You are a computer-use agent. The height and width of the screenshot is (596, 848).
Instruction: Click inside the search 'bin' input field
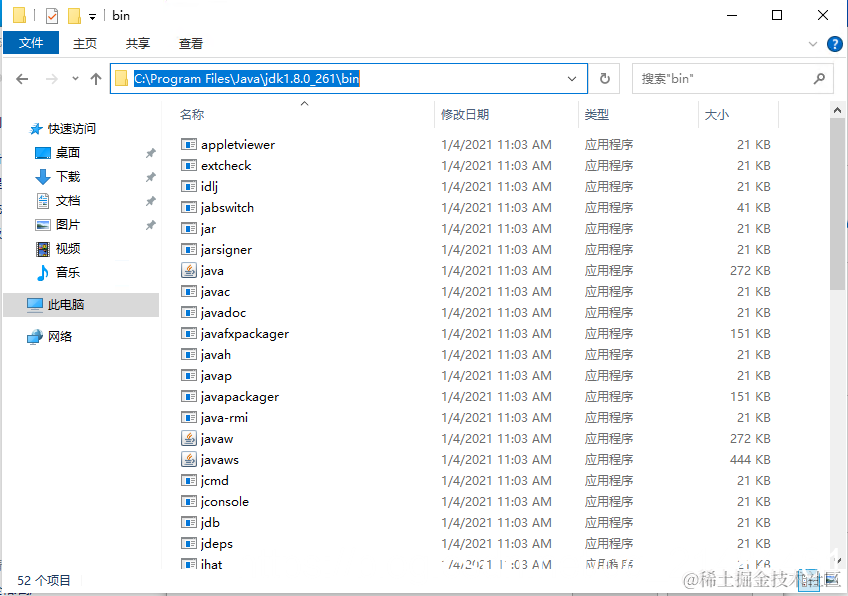tap(700, 78)
